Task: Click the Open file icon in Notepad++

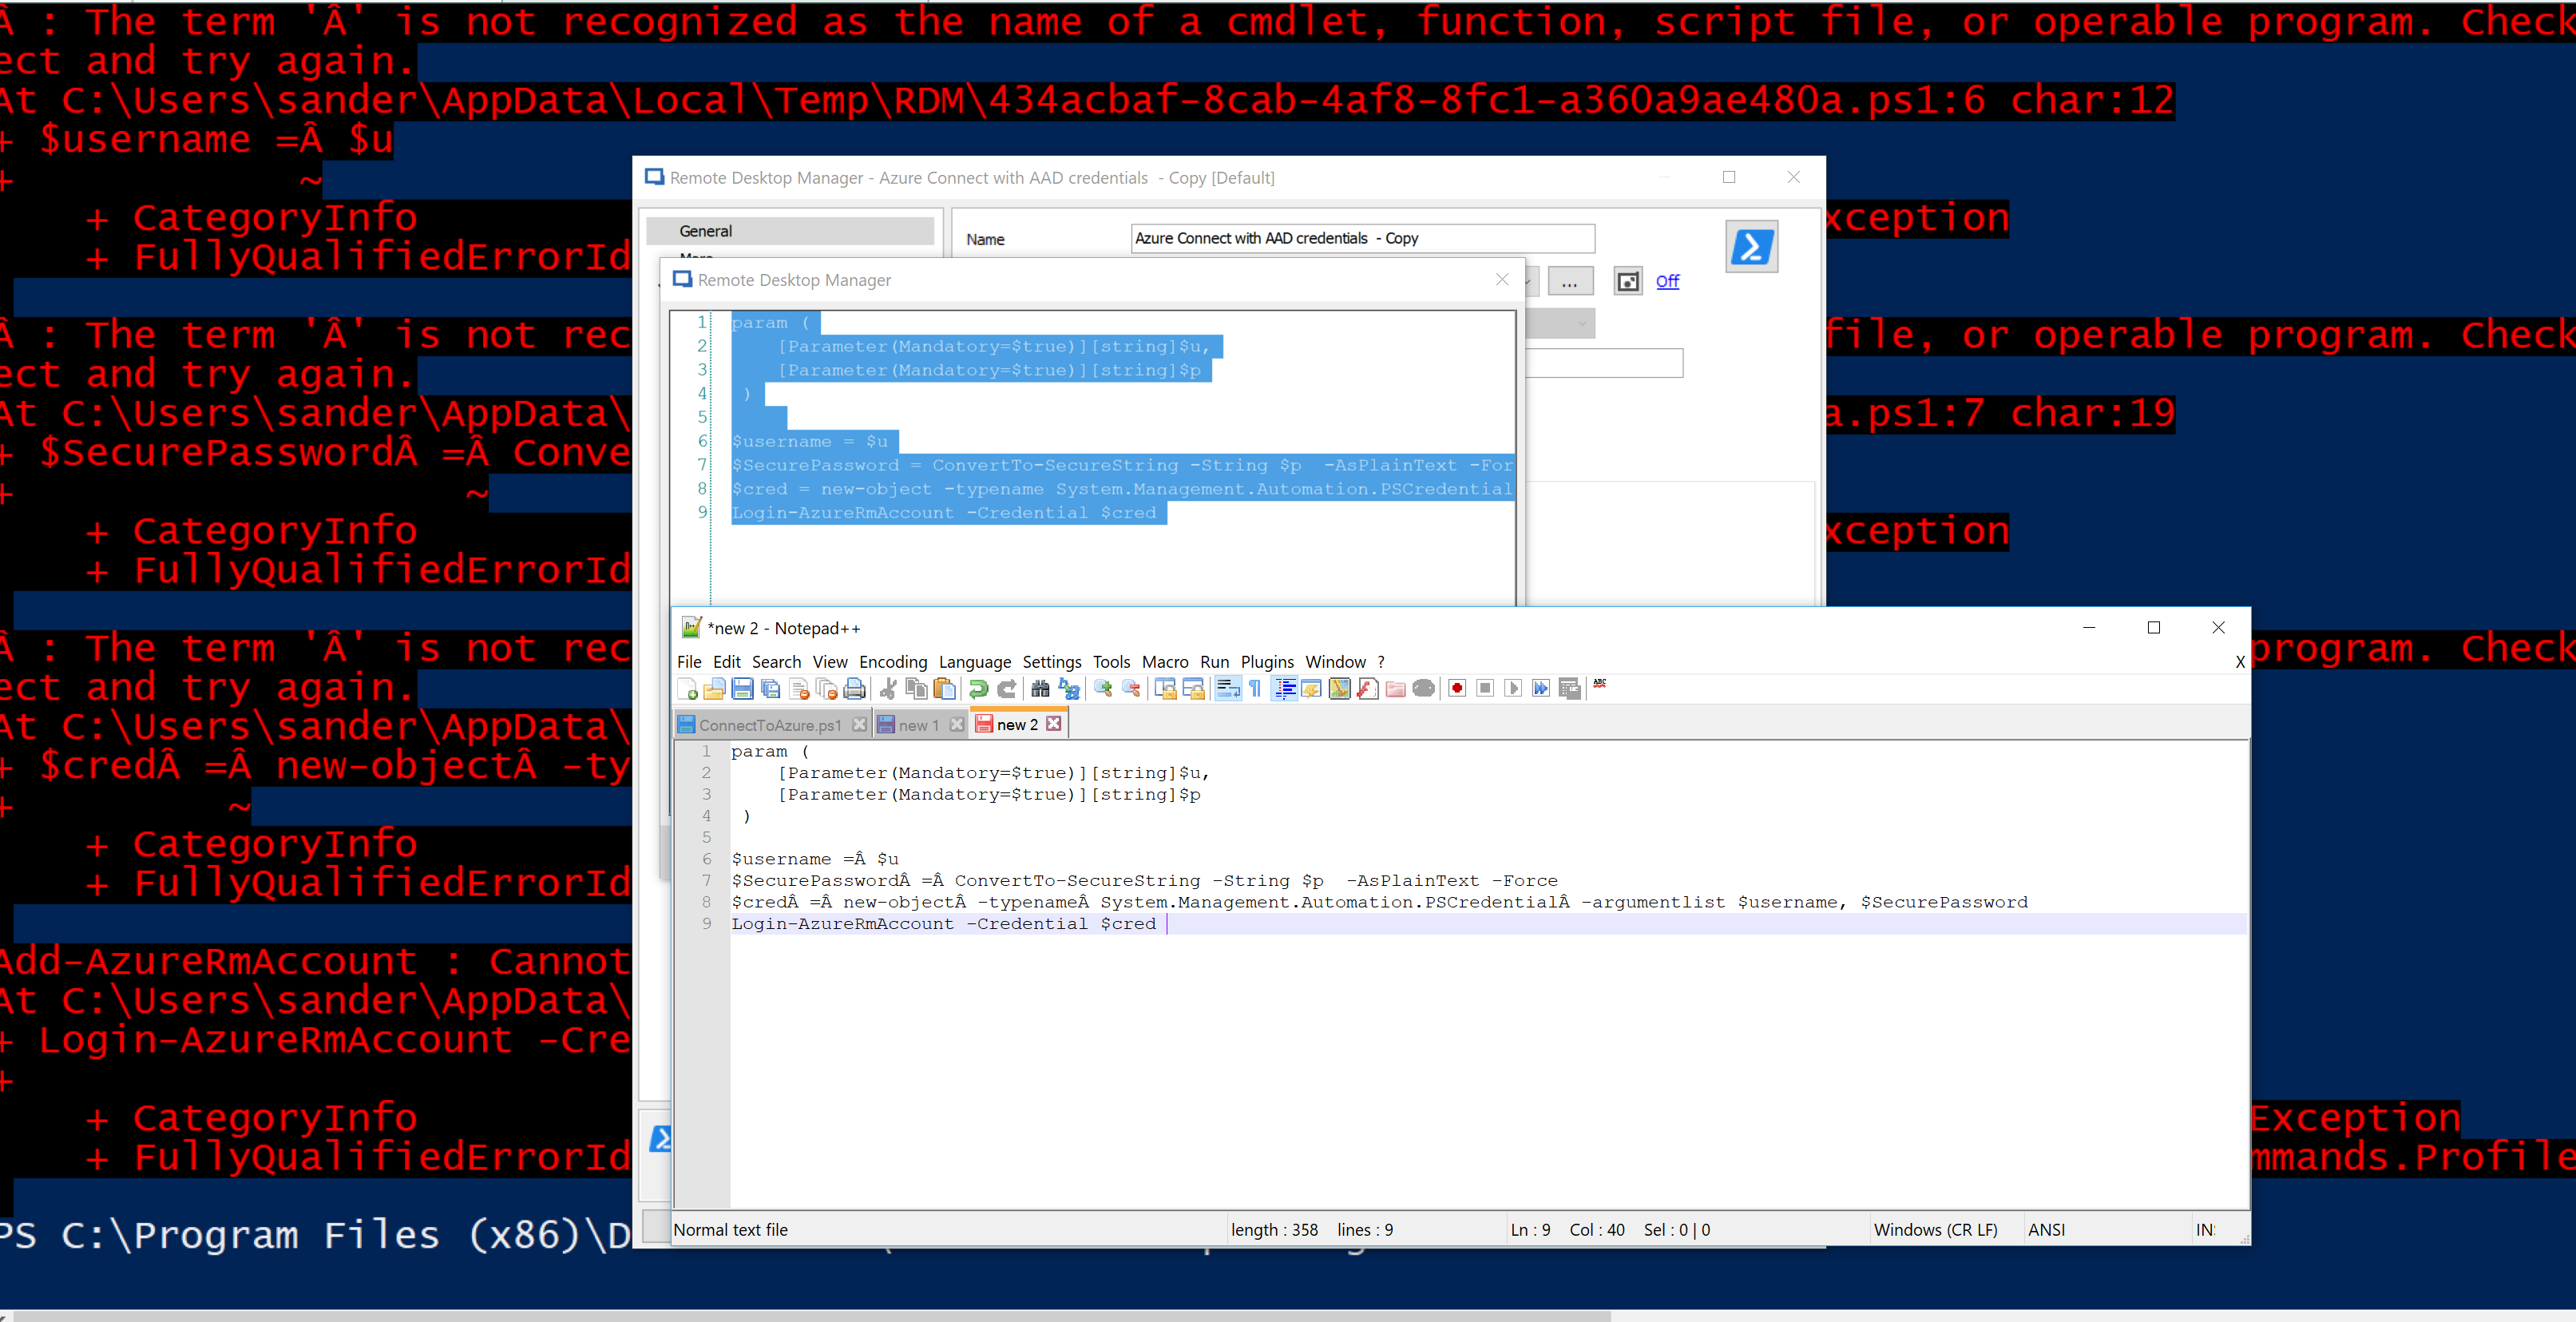Action: pyautogui.click(x=714, y=688)
